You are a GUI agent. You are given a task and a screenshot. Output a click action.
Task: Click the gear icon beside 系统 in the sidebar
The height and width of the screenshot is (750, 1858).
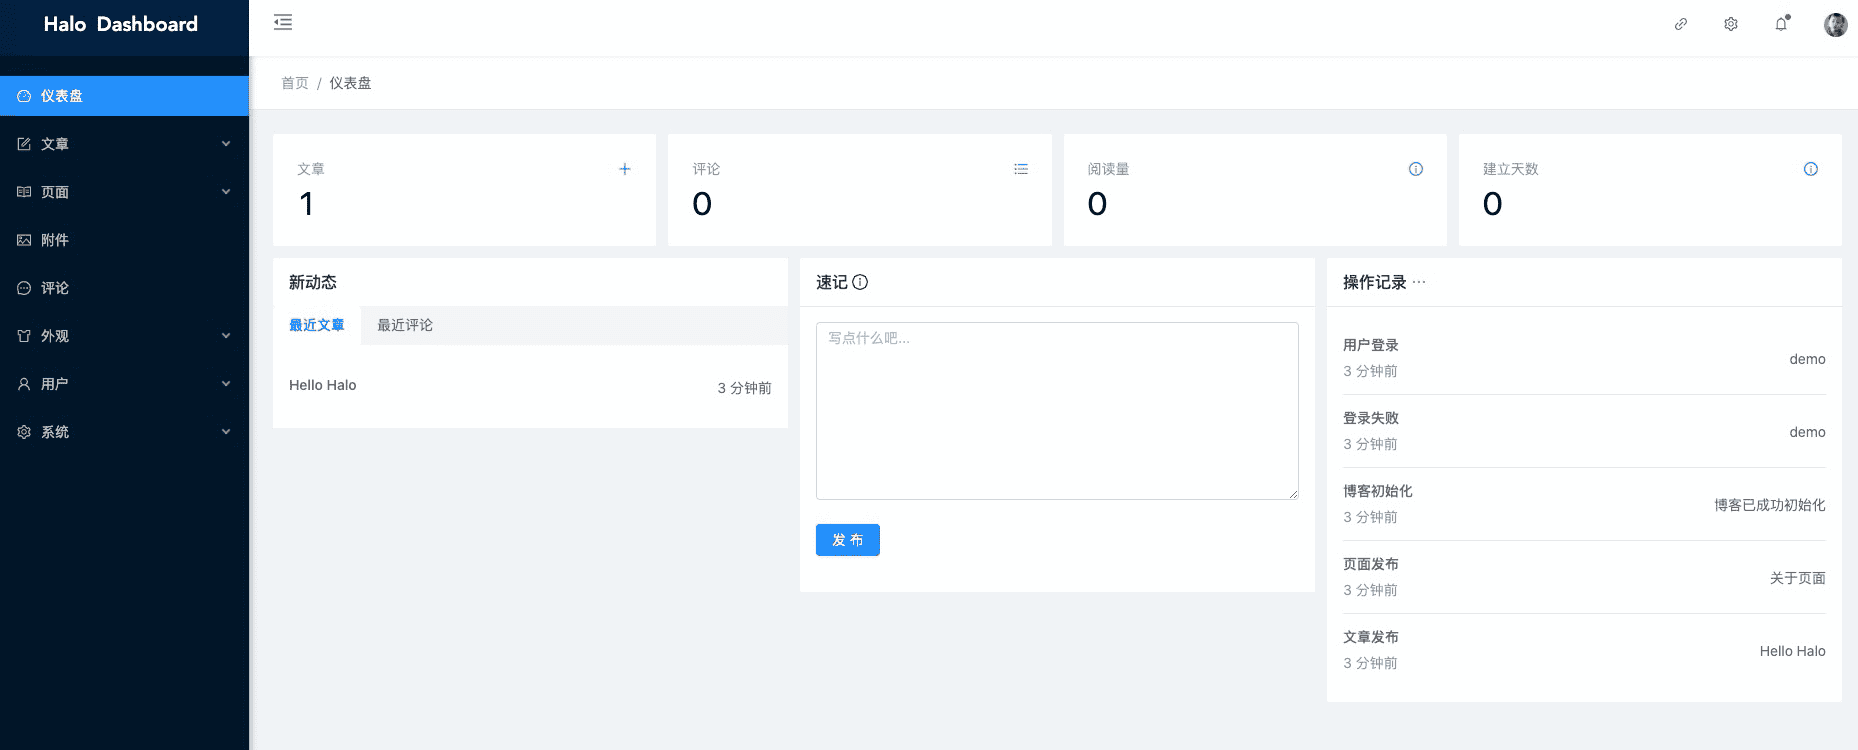pos(24,432)
